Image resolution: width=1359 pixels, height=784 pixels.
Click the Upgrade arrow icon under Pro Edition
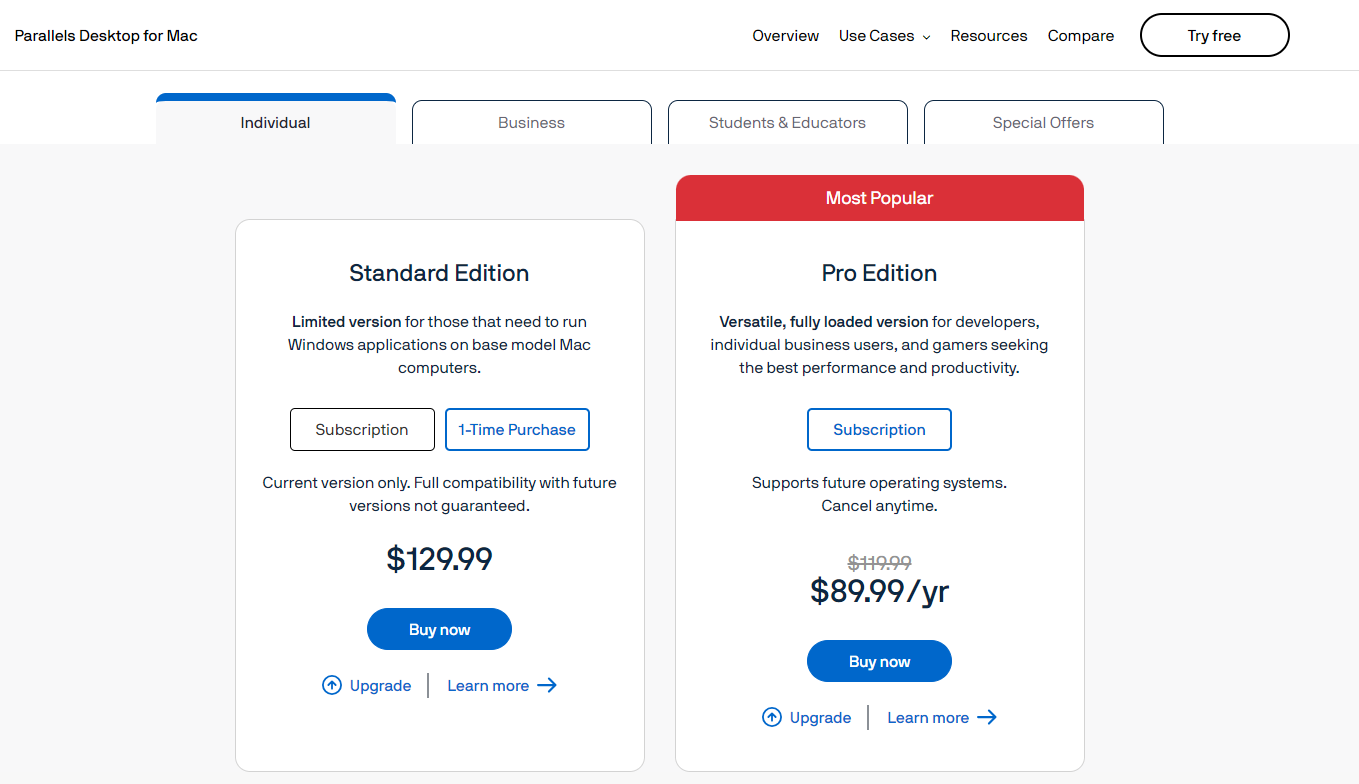771,717
